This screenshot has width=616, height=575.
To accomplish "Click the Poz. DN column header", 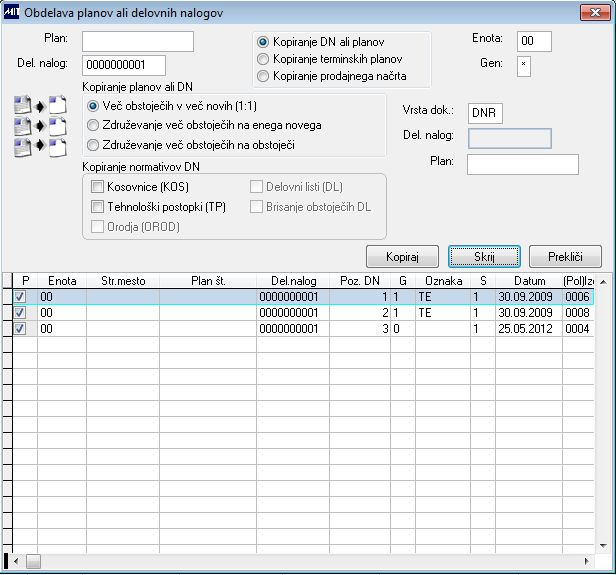I will coord(360,281).
